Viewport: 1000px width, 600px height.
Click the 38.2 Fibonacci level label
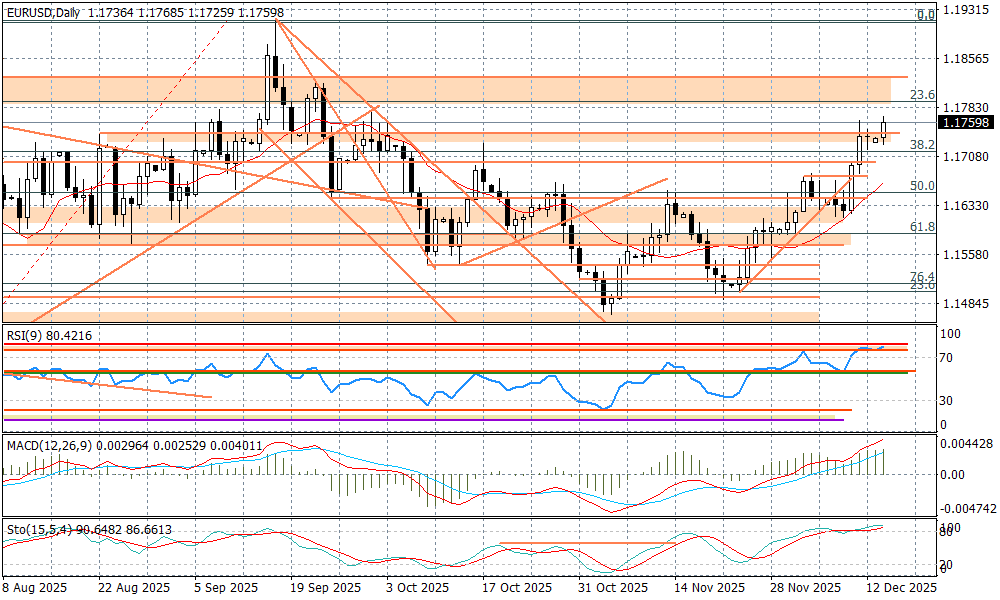[x=921, y=145]
